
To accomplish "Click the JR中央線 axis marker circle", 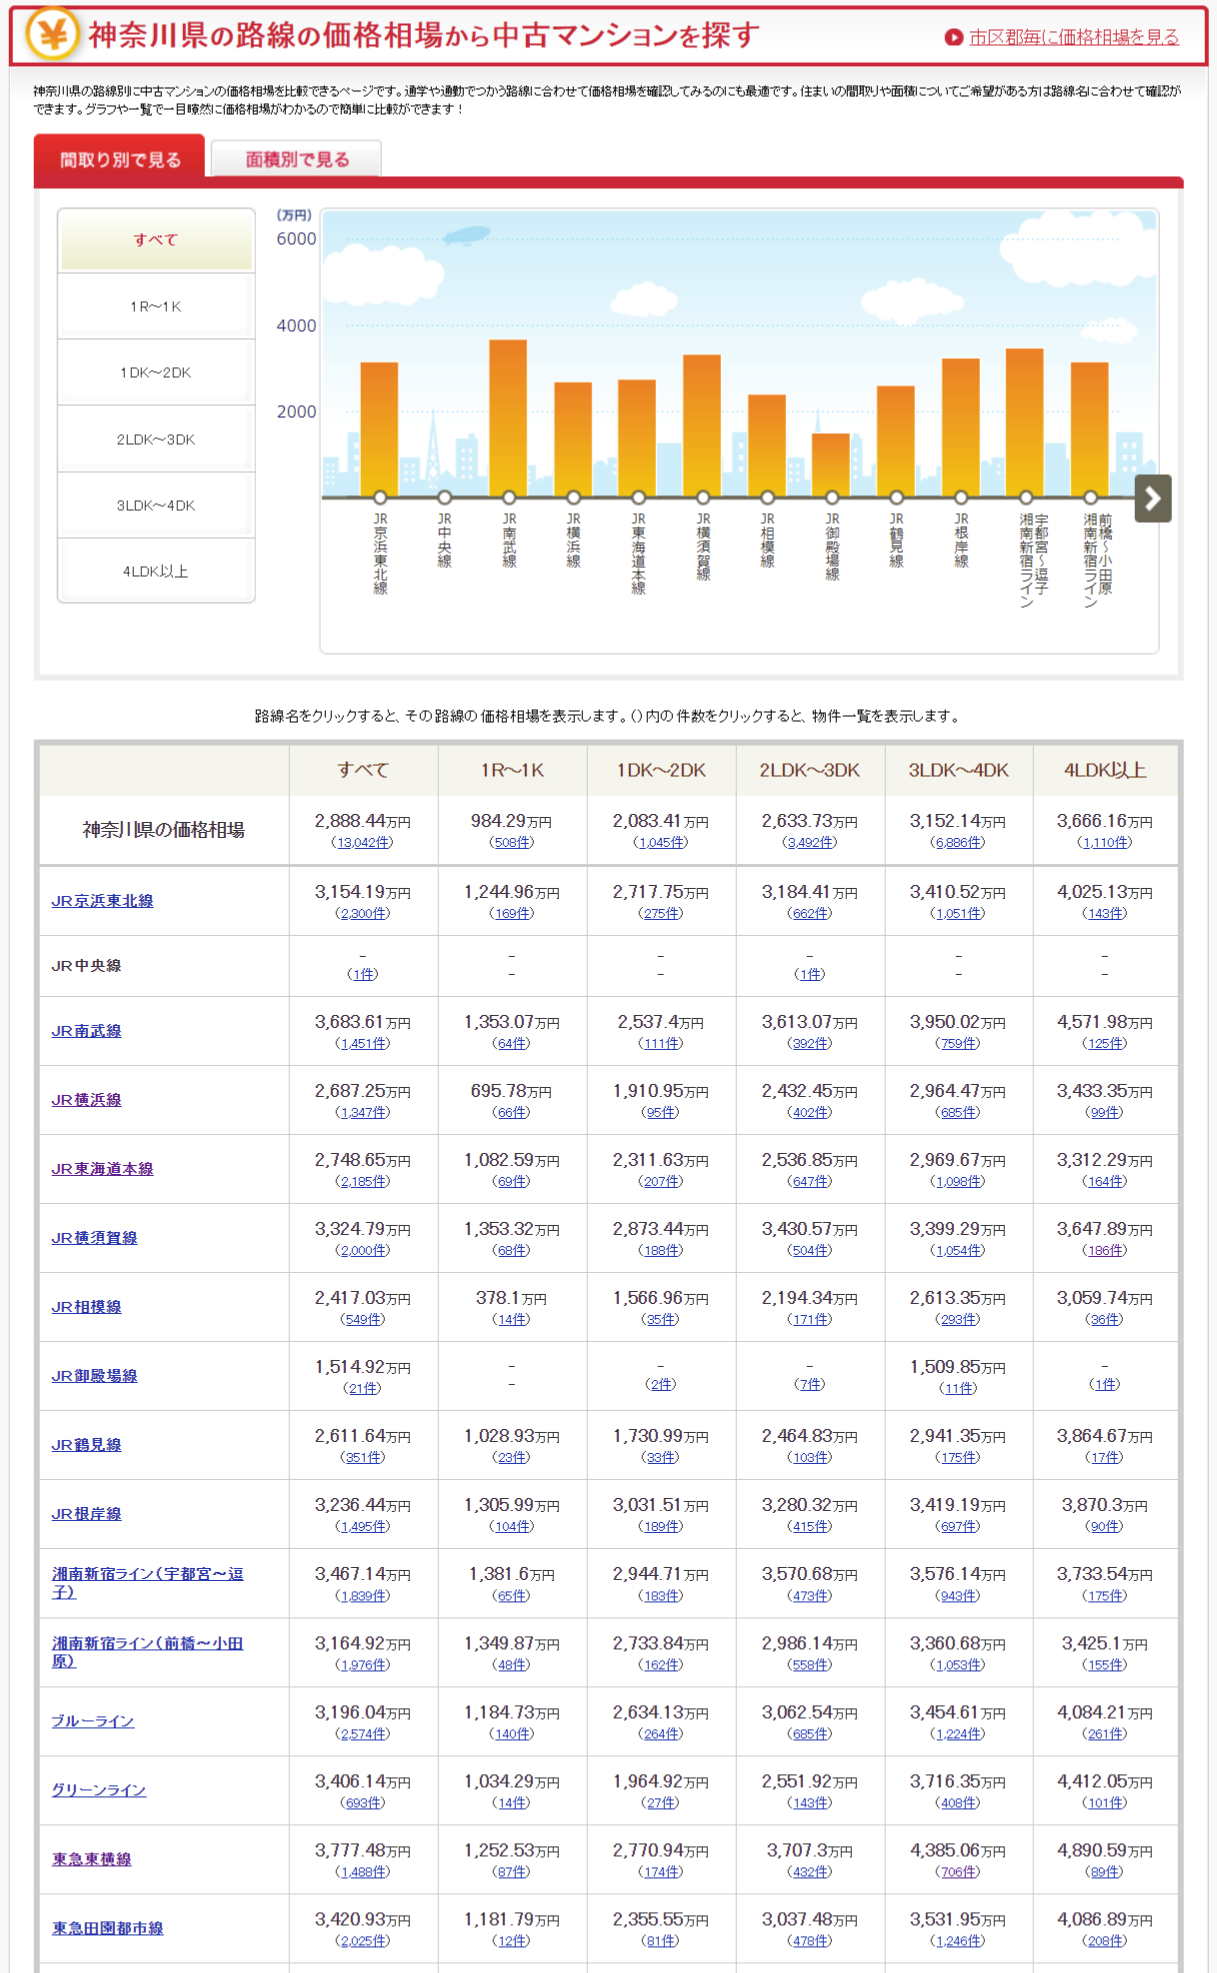I will coord(444,497).
